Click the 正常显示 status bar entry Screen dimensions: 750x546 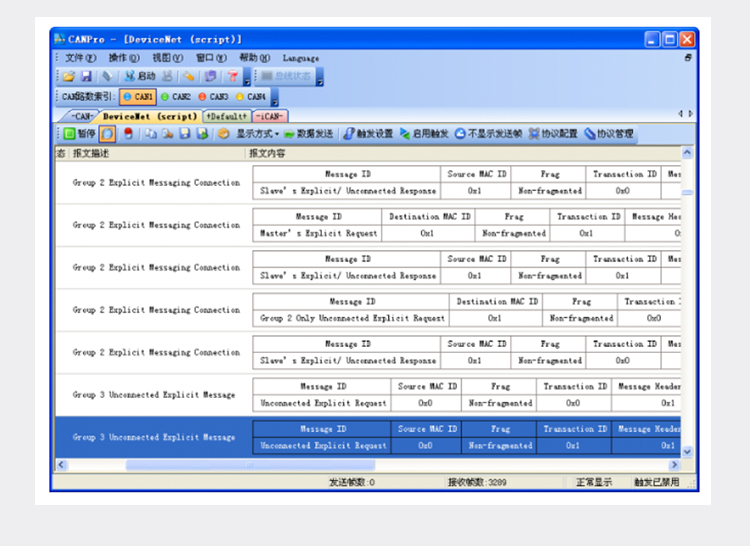[594, 482]
